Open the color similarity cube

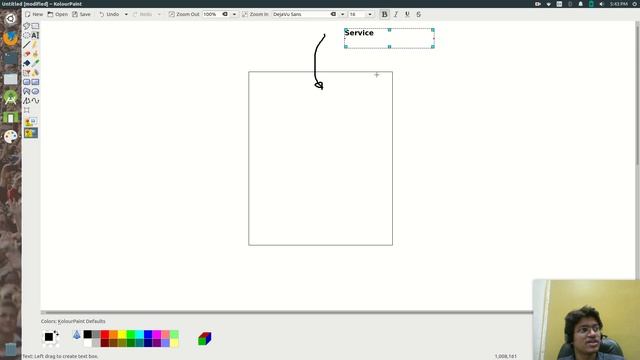204,338
